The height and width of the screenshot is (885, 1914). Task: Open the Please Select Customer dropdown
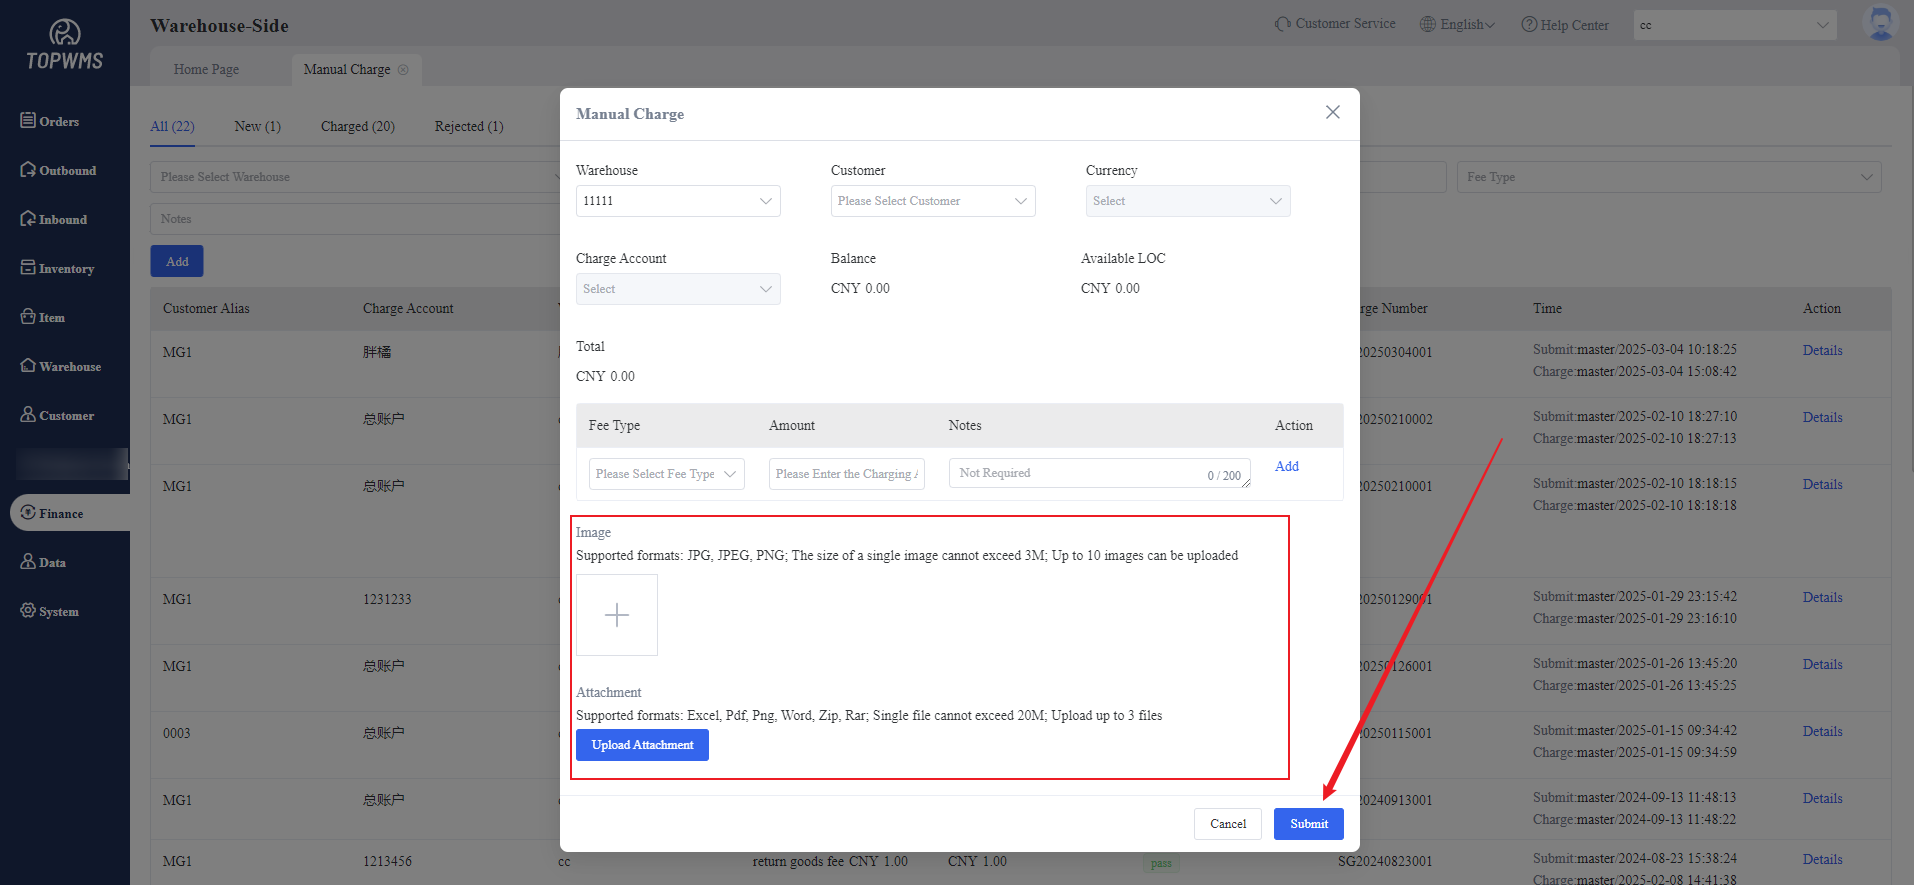point(932,201)
